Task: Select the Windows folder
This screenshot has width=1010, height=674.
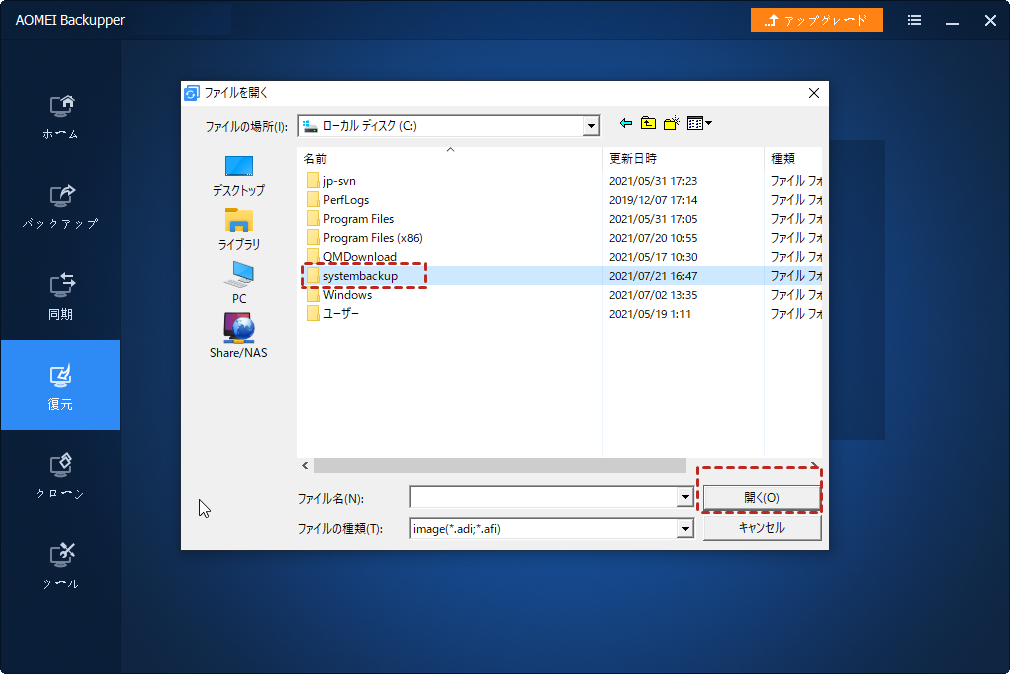Action: pyautogui.click(x=339, y=294)
